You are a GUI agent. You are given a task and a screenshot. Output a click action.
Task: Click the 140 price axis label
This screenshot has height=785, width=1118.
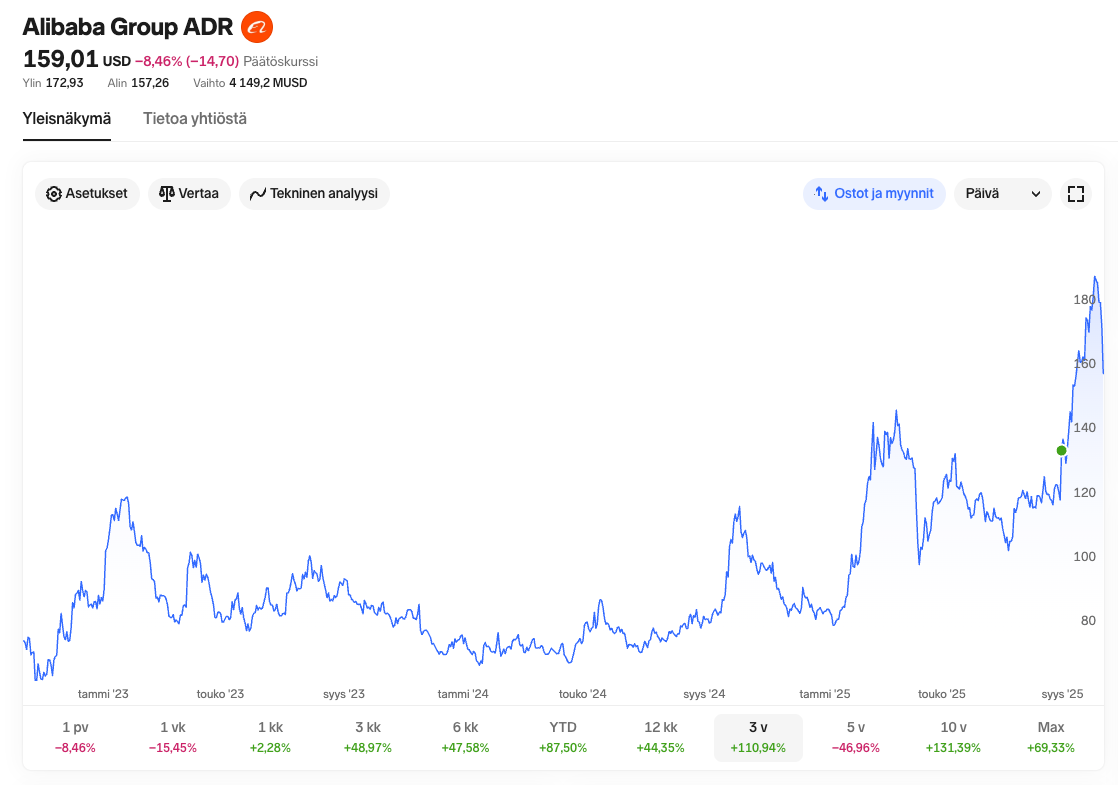1084,428
